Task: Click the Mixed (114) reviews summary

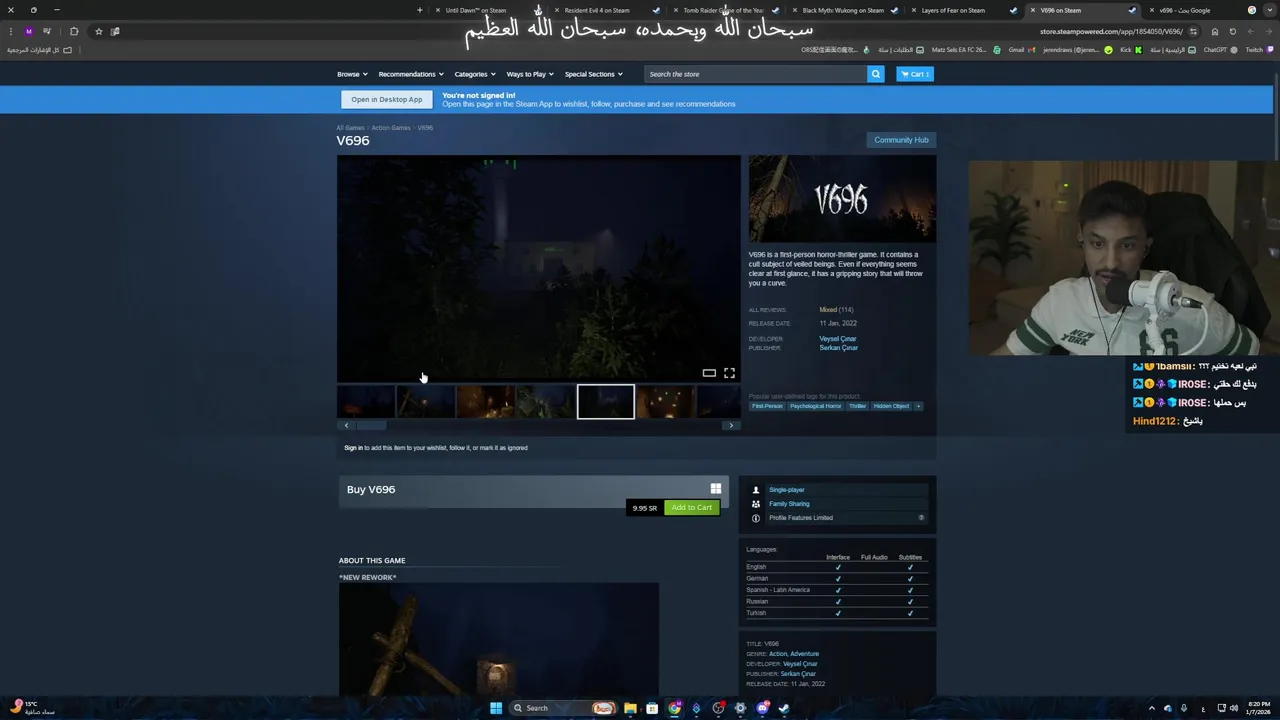Action: point(836,310)
